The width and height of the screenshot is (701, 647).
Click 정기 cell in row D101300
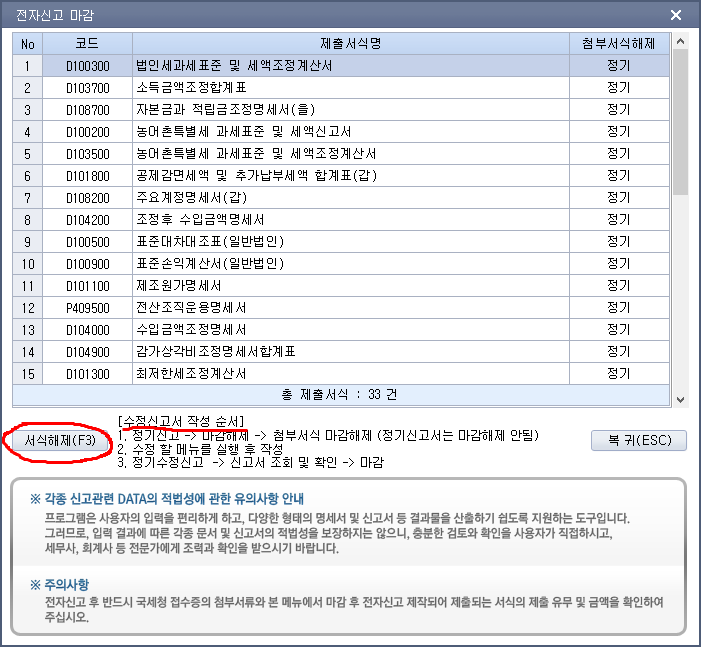coord(619,373)
